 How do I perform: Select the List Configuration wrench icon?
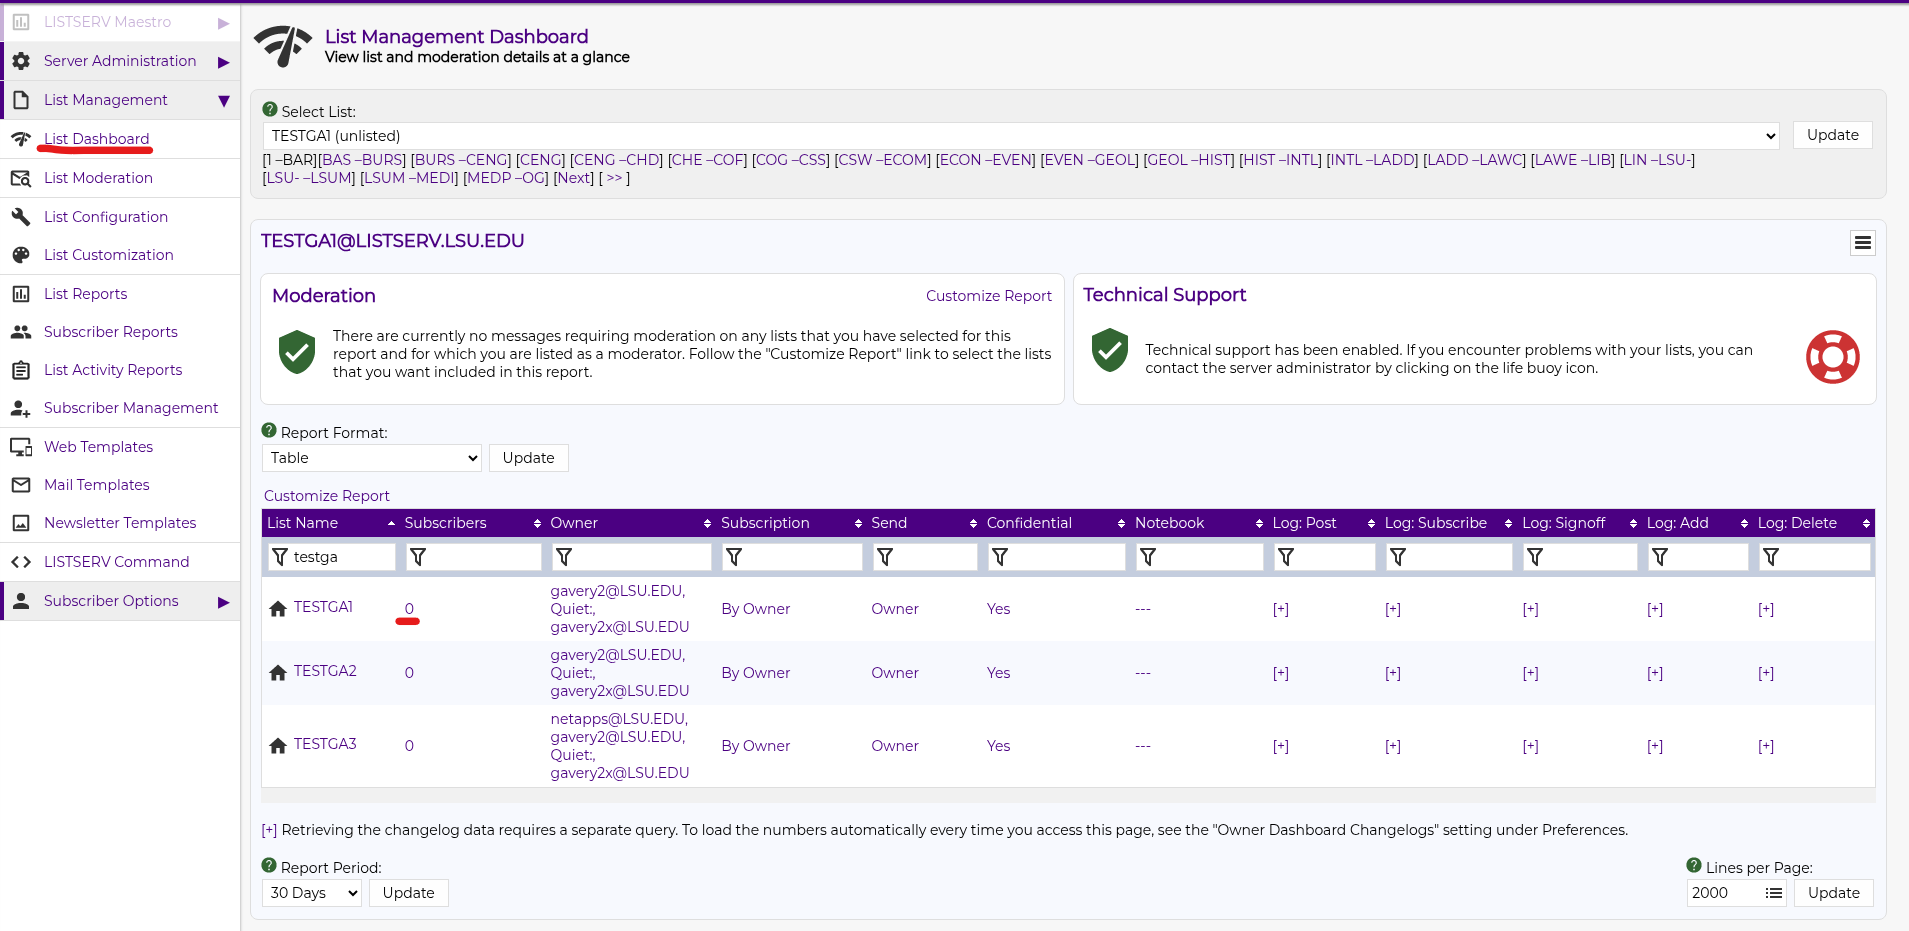(x=22, y=216)
